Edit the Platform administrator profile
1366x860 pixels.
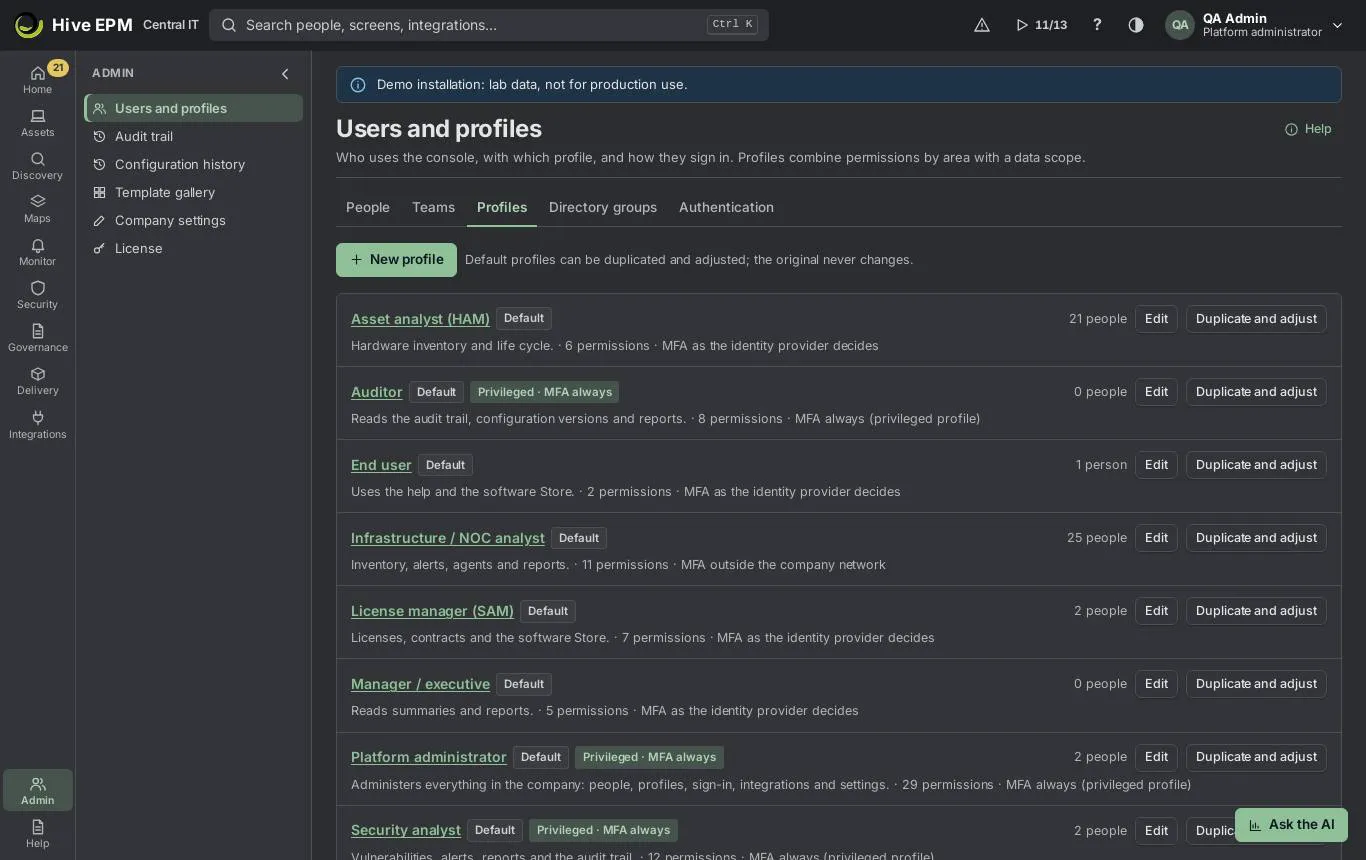tap(1156, 757)
